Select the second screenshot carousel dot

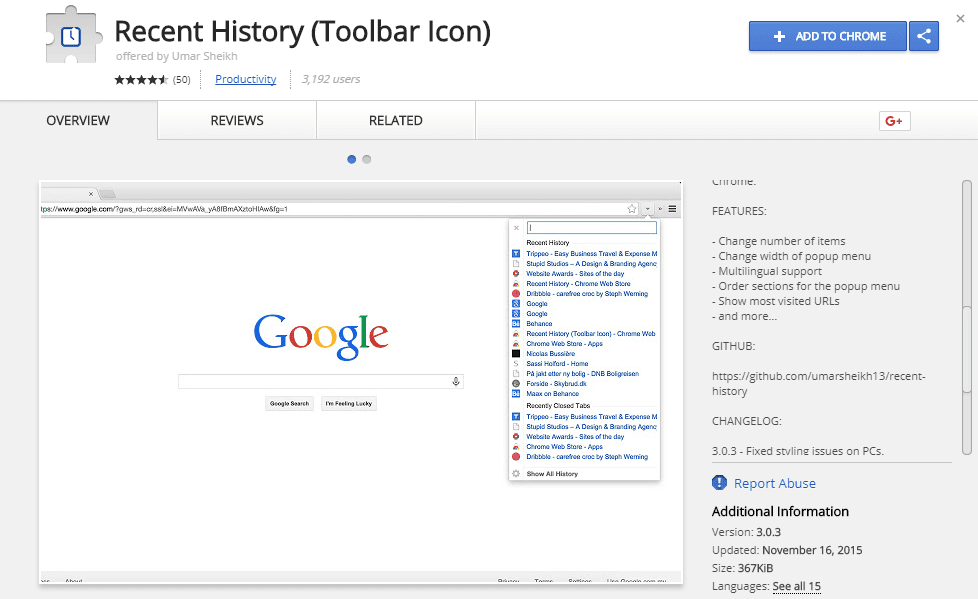(367, 159)
